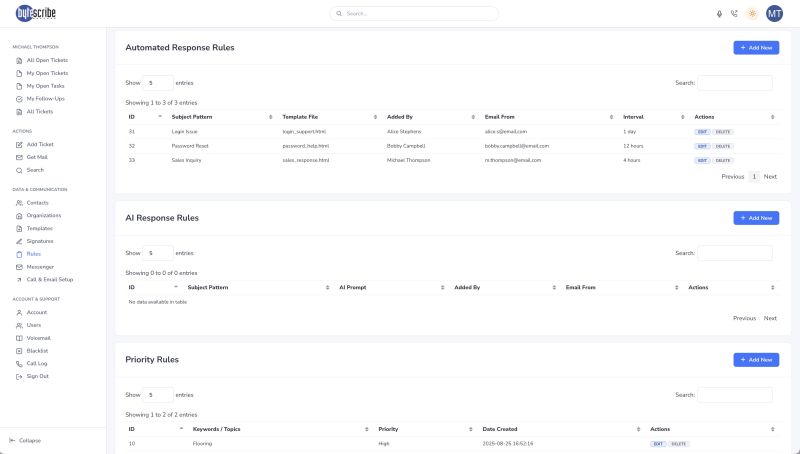This screenshot has width=800, height=454.
Task: Add new AI Response Rule
Action: coord(755,217)
